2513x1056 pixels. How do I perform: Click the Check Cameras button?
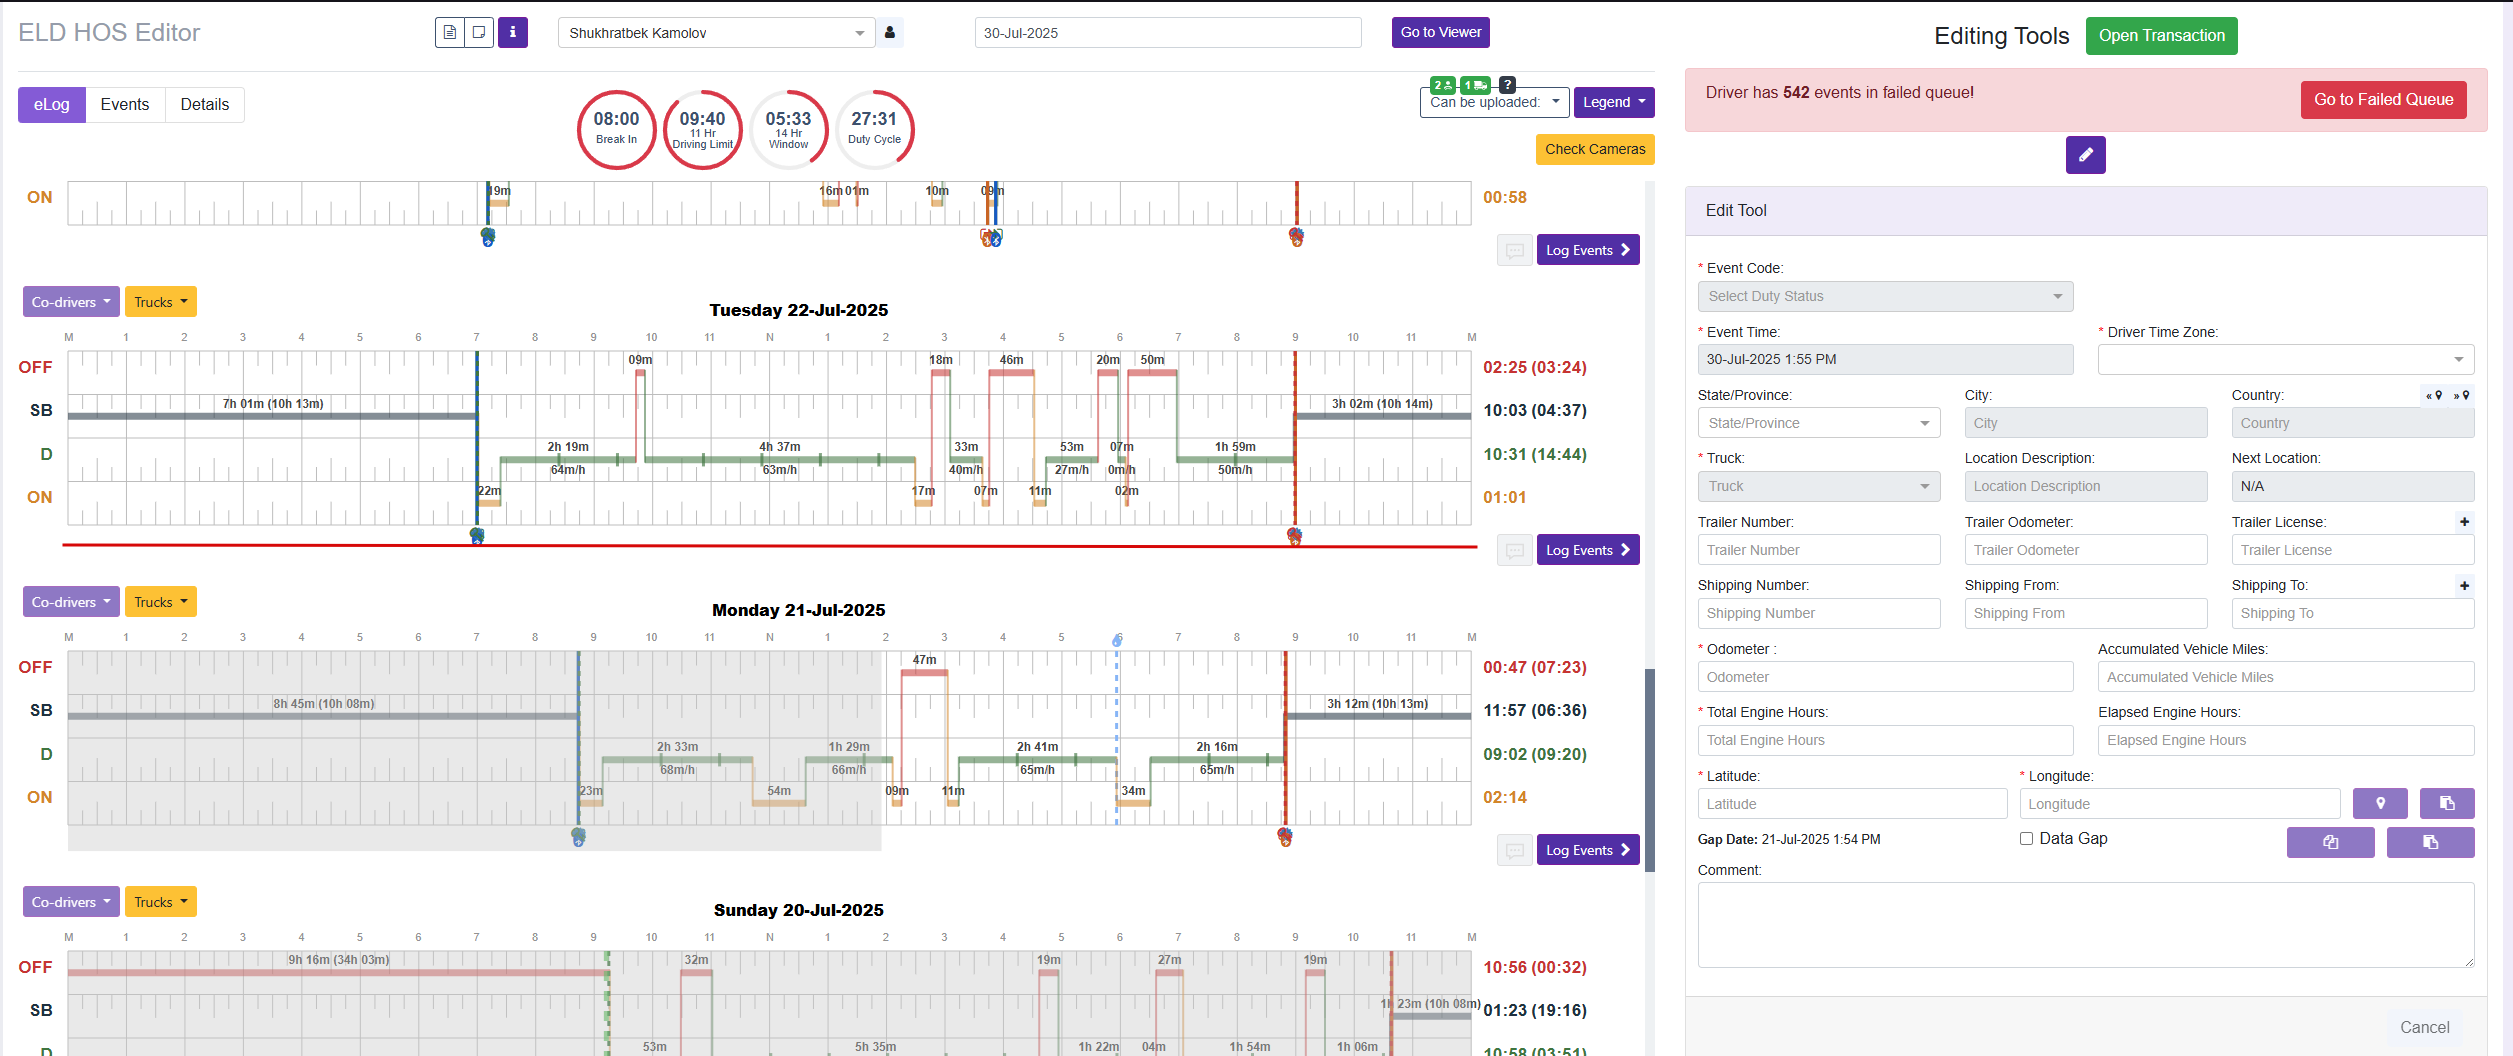click(1595, 149)
